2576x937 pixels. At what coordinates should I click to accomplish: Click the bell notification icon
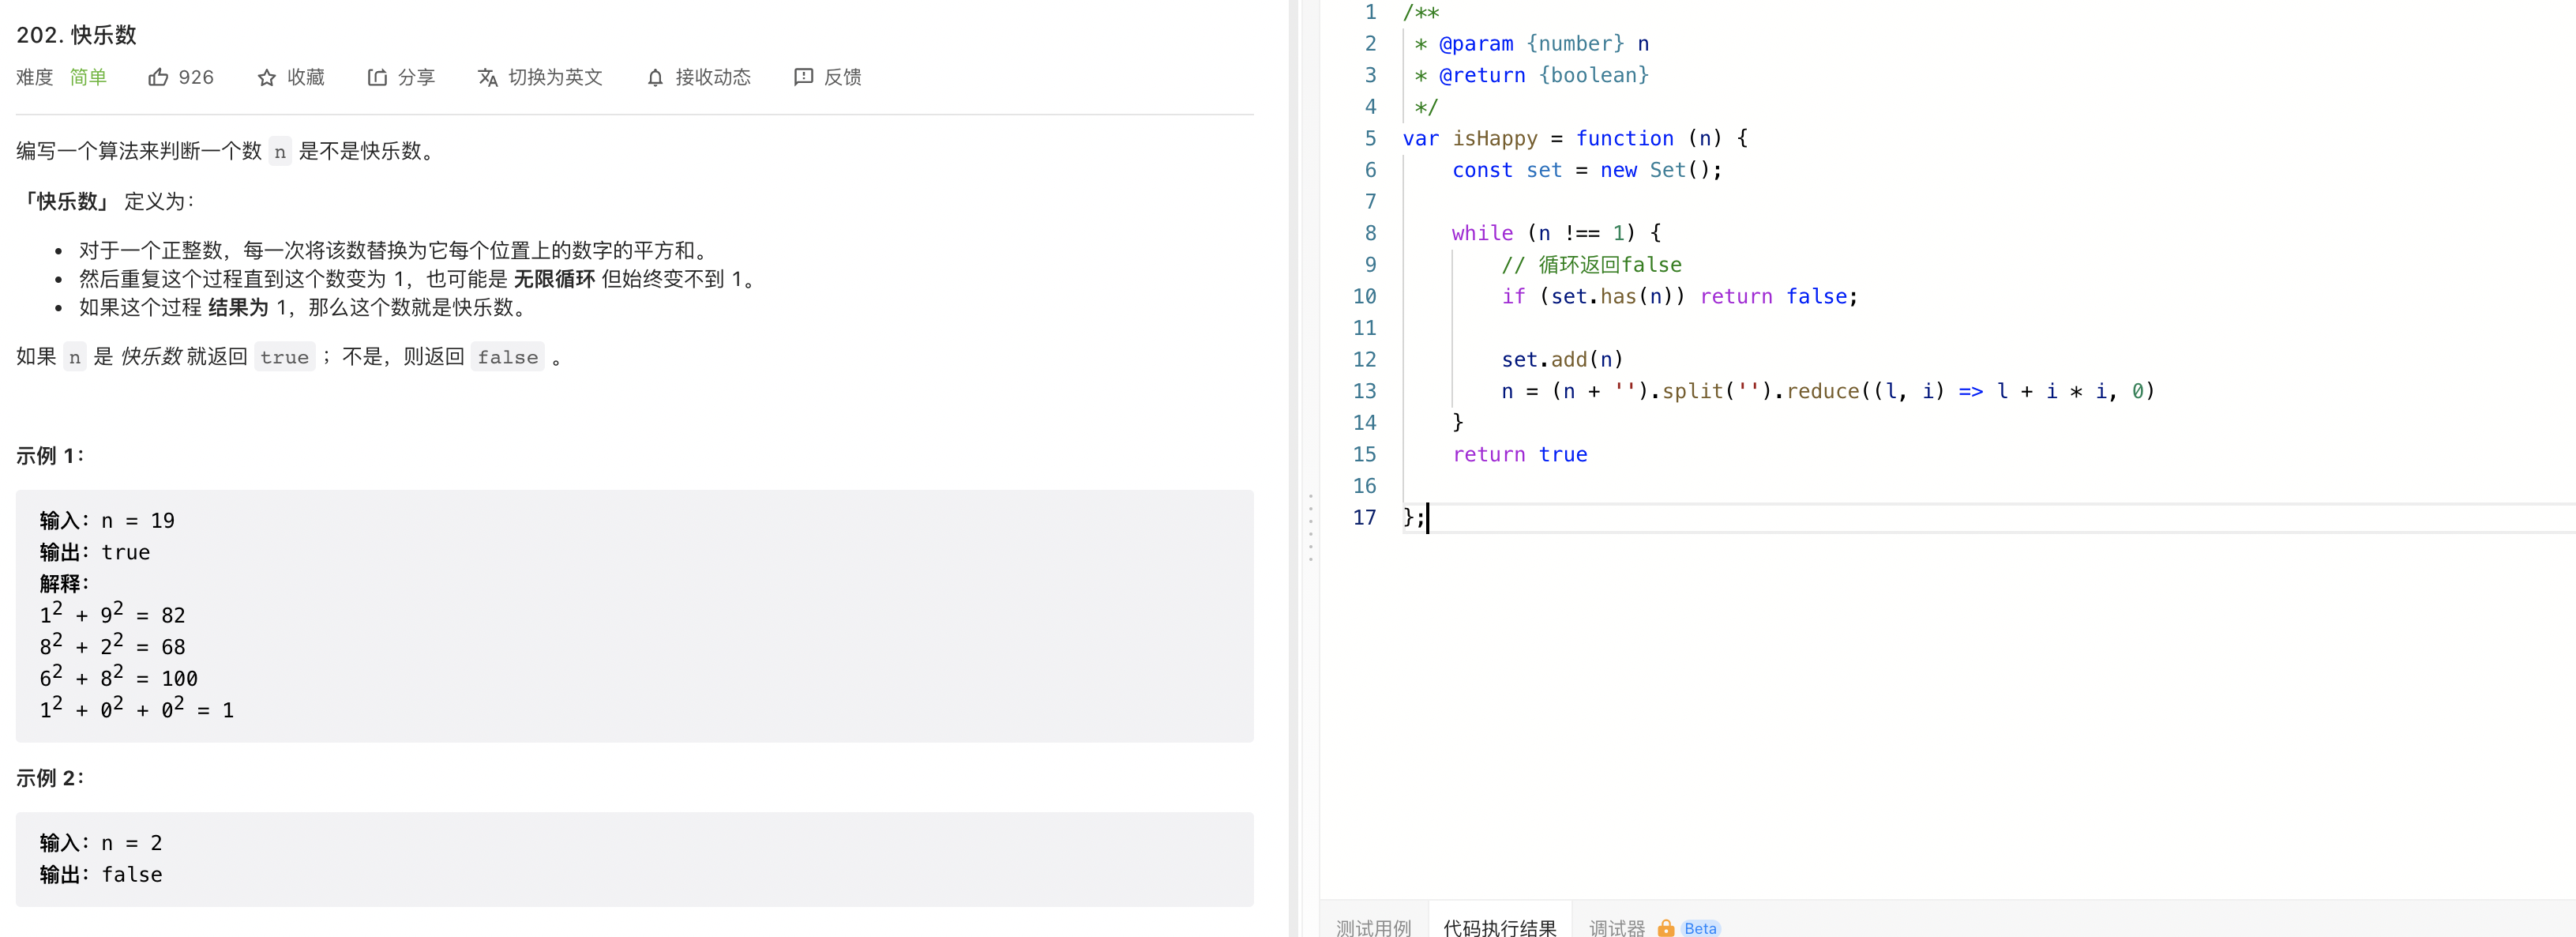(655, 77)
